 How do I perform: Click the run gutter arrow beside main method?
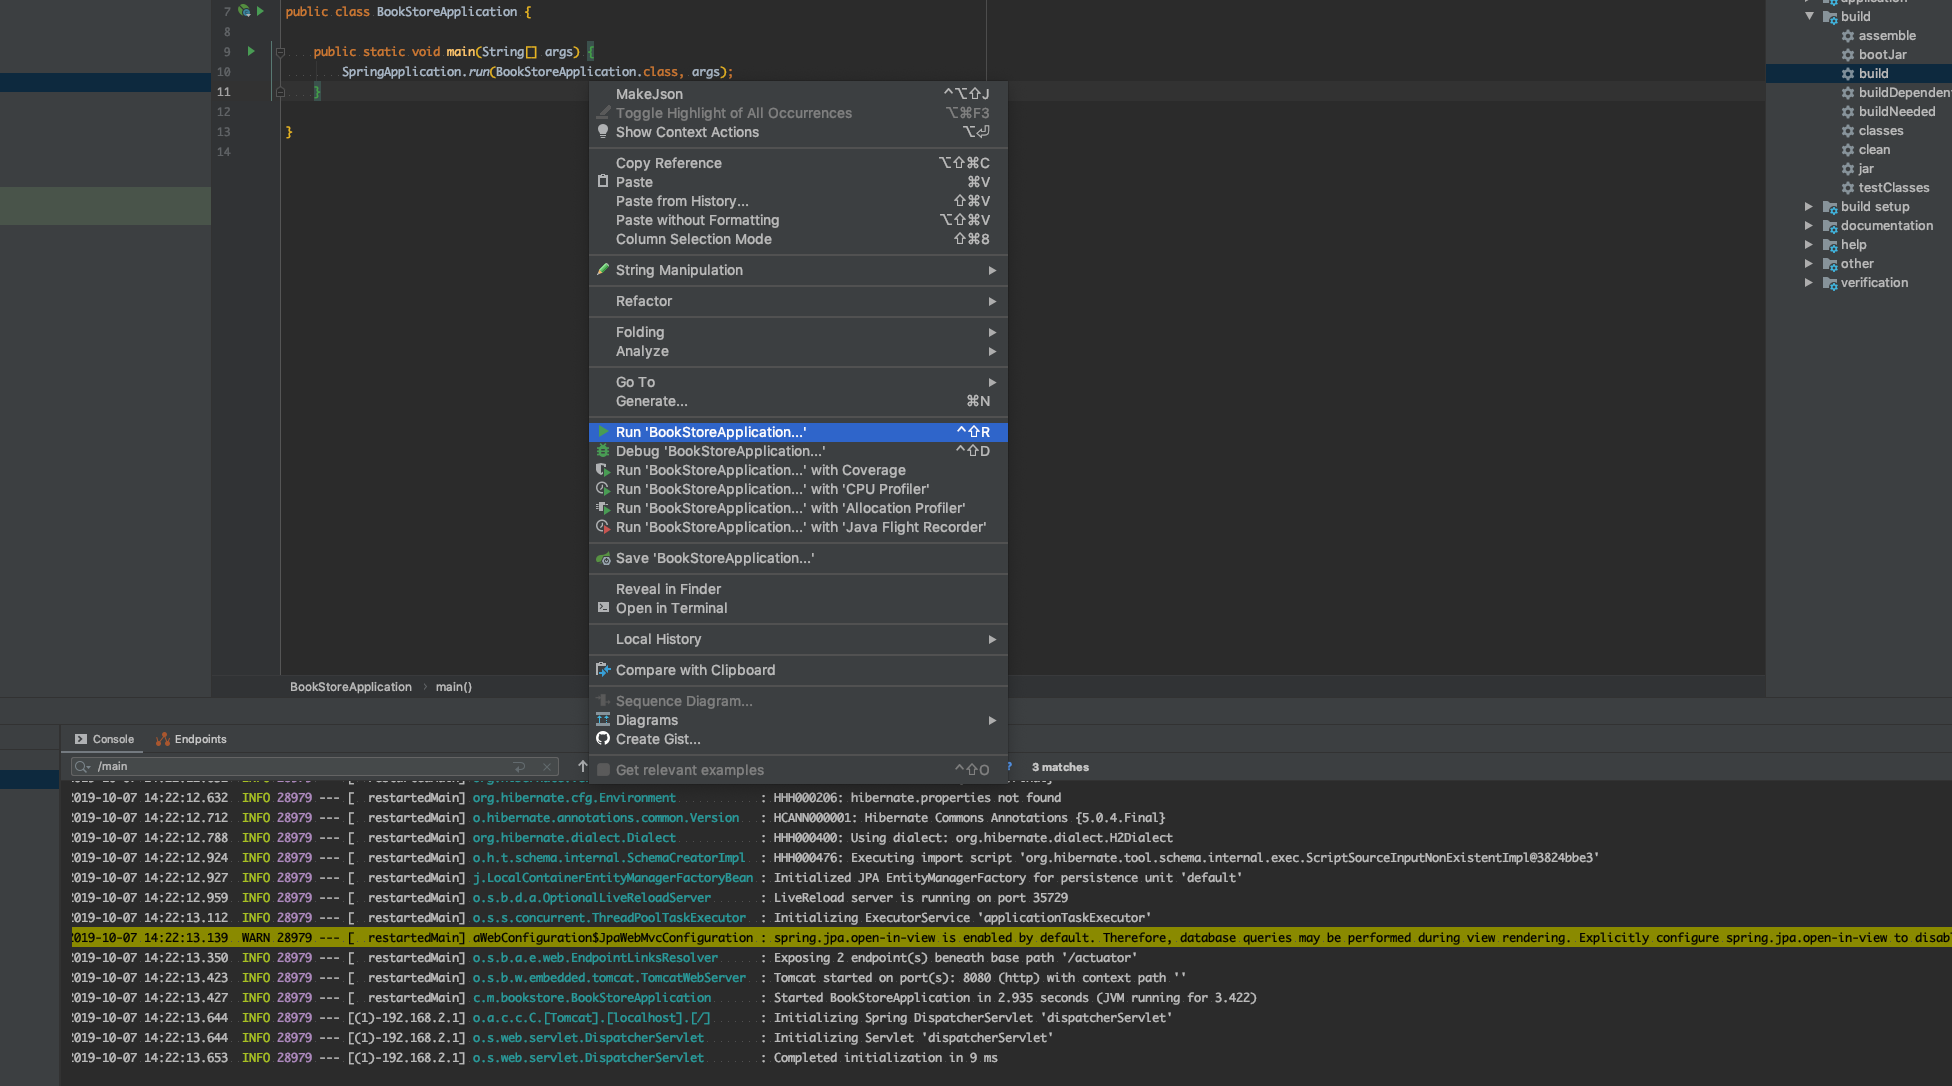click(251, 51)
